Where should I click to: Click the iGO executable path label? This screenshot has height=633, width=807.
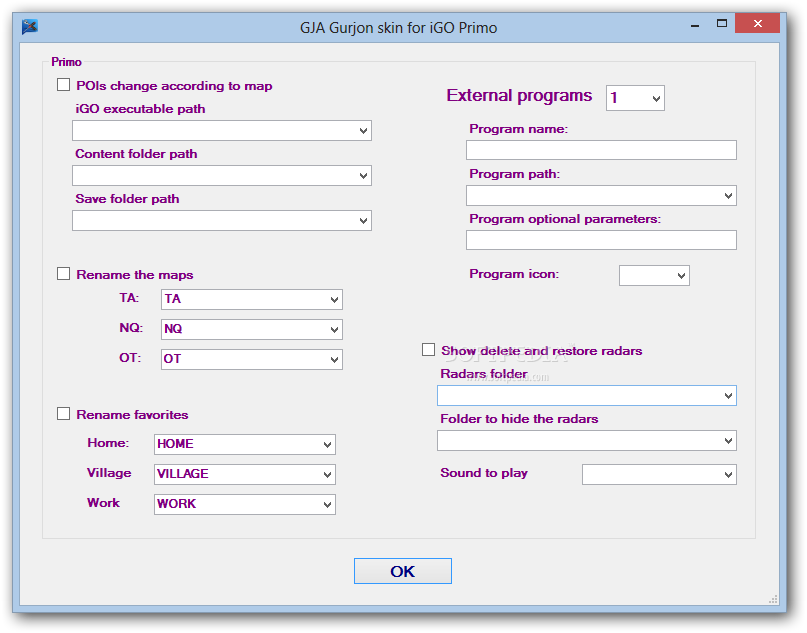140,109
